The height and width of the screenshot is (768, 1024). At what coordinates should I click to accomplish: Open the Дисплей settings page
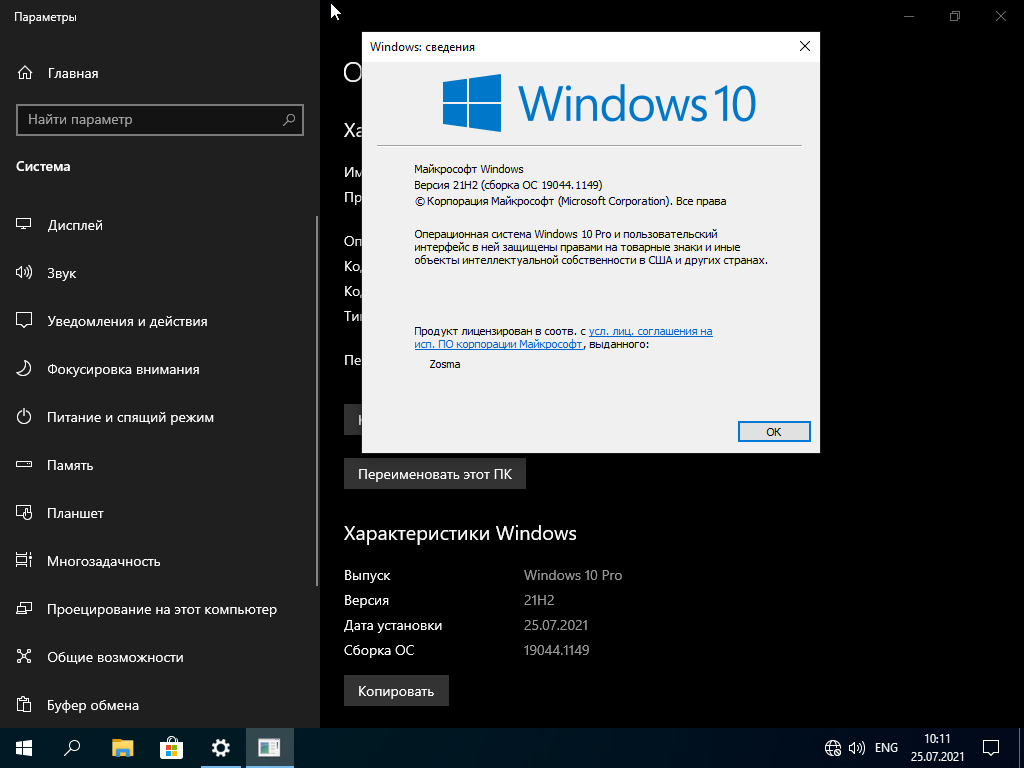point(75,225)
